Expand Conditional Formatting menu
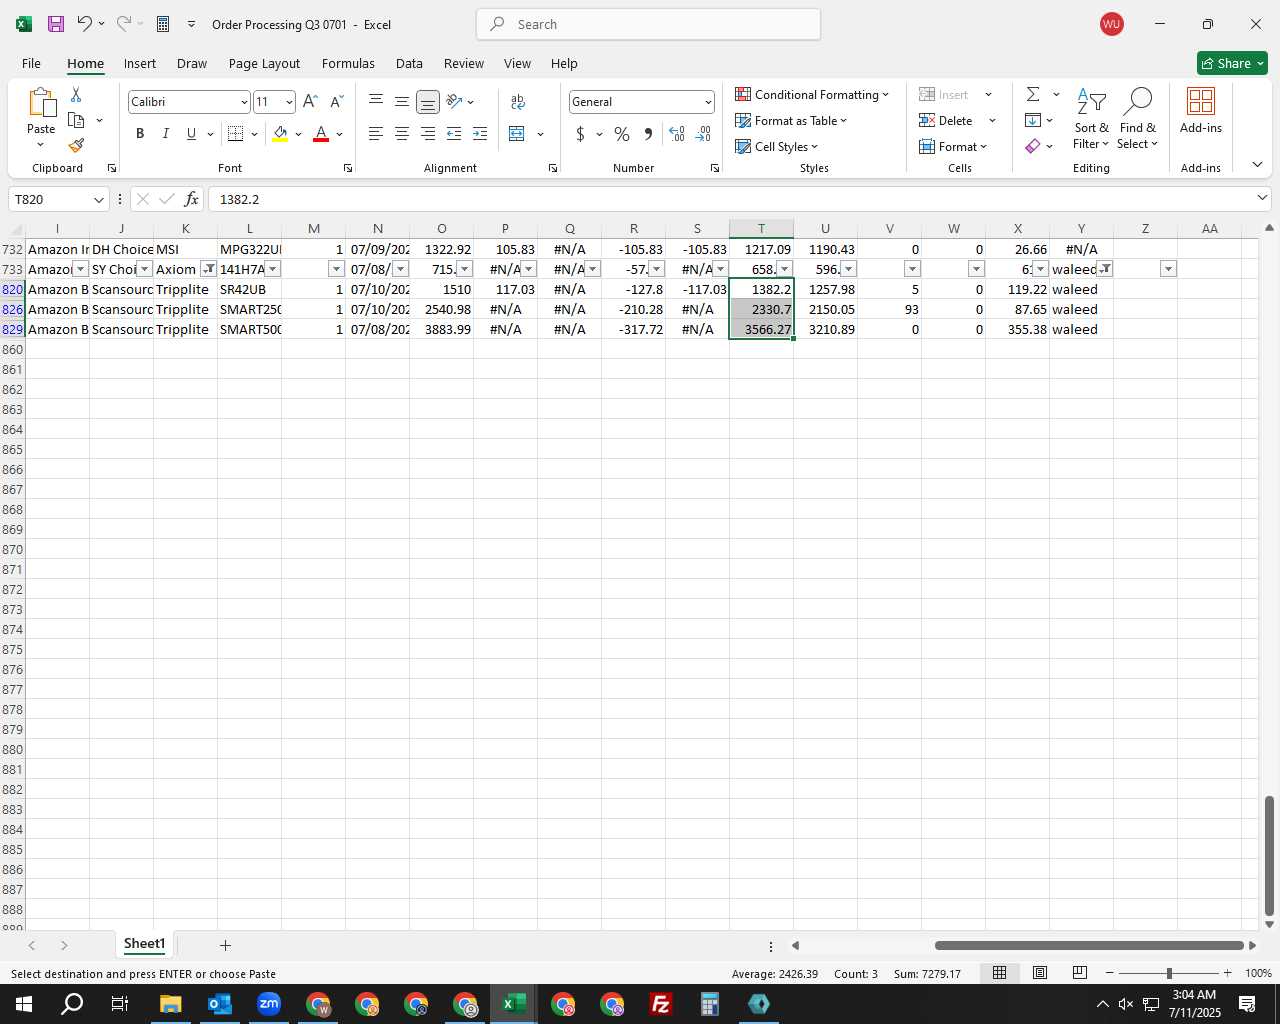The width and height of the screenshot is (1280, 1024). pyautogui.click(x=812, y=94)
